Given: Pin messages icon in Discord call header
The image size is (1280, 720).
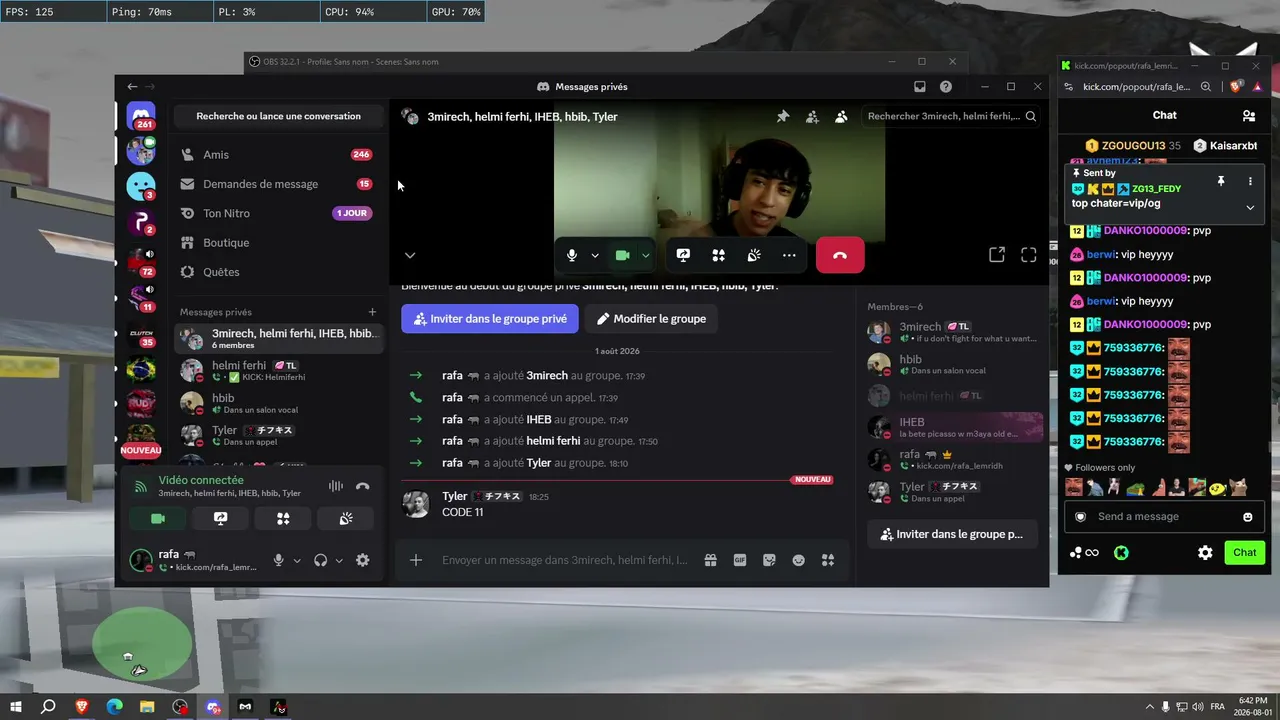Looking at the screenshot, I should [783, 116].
